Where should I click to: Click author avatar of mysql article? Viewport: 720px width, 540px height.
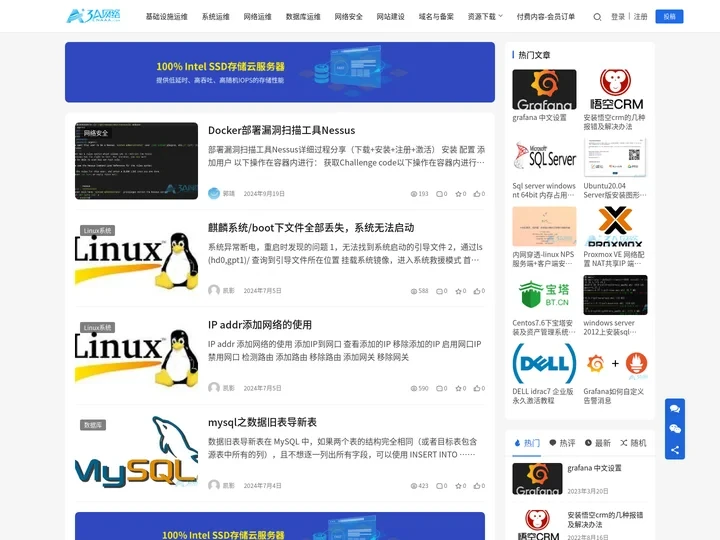[214, 485]
